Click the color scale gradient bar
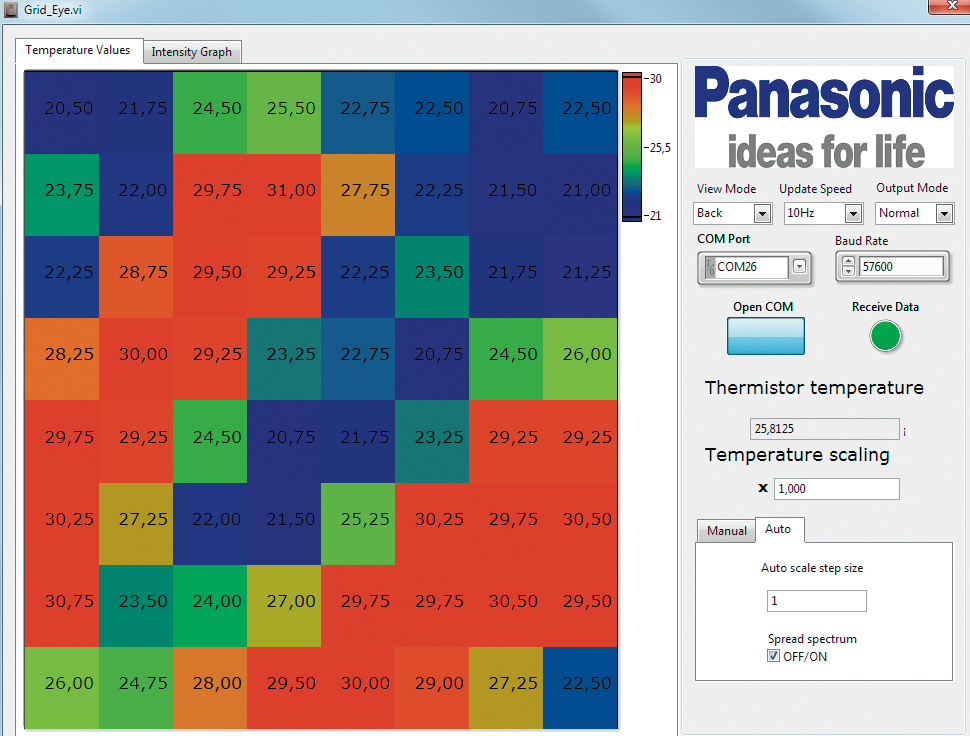The image size is (970, 736). [632, 147]
